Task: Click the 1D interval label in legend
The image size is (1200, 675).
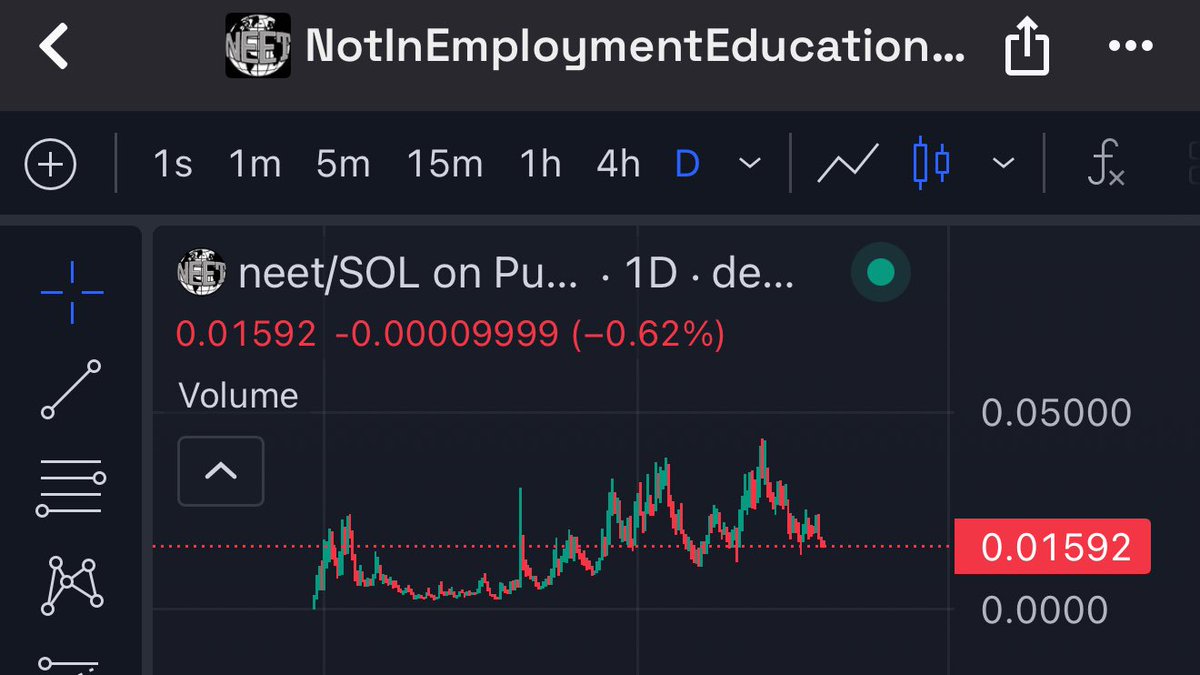Action: (x=651, y=274)
